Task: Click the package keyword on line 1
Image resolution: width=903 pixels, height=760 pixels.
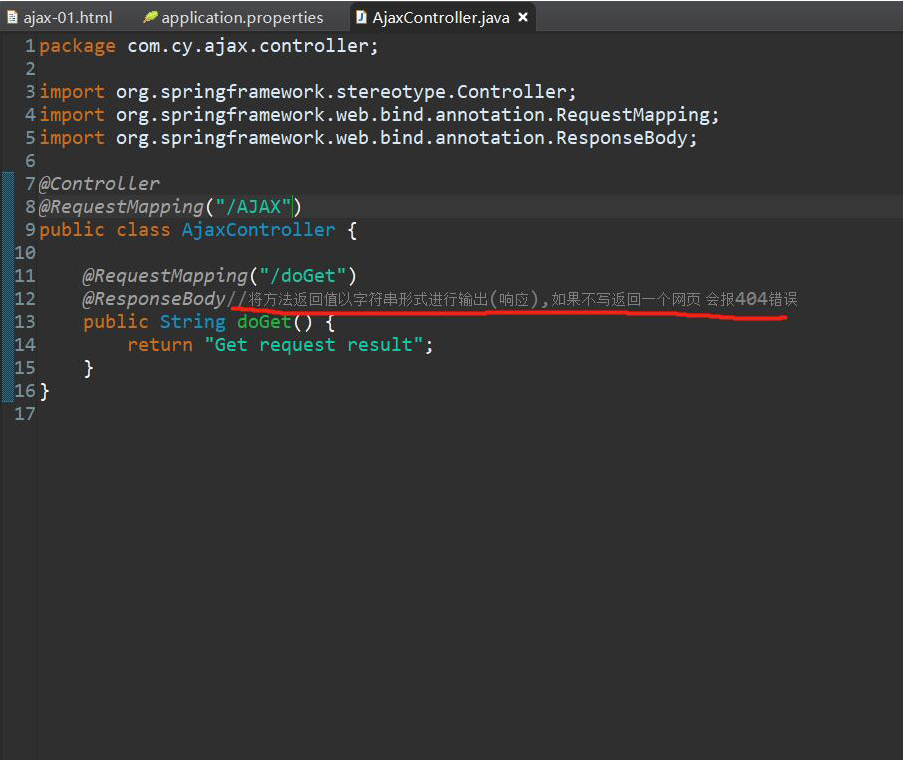Action: click(x=77, y=46)
